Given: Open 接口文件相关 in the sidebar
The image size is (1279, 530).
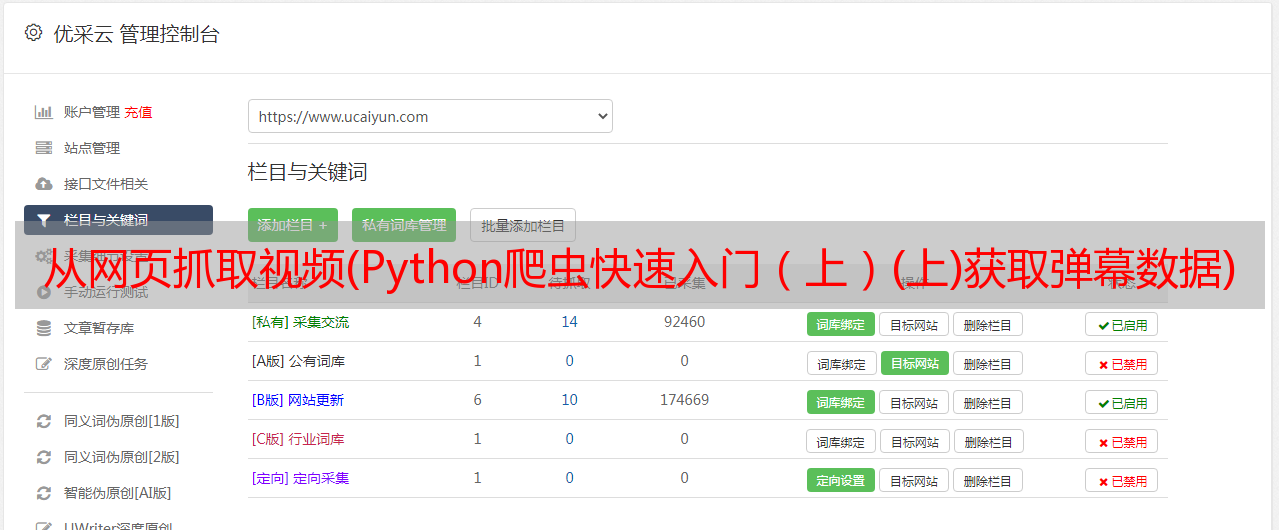Looking at the screenshot, I should click(x=106, y=184).
